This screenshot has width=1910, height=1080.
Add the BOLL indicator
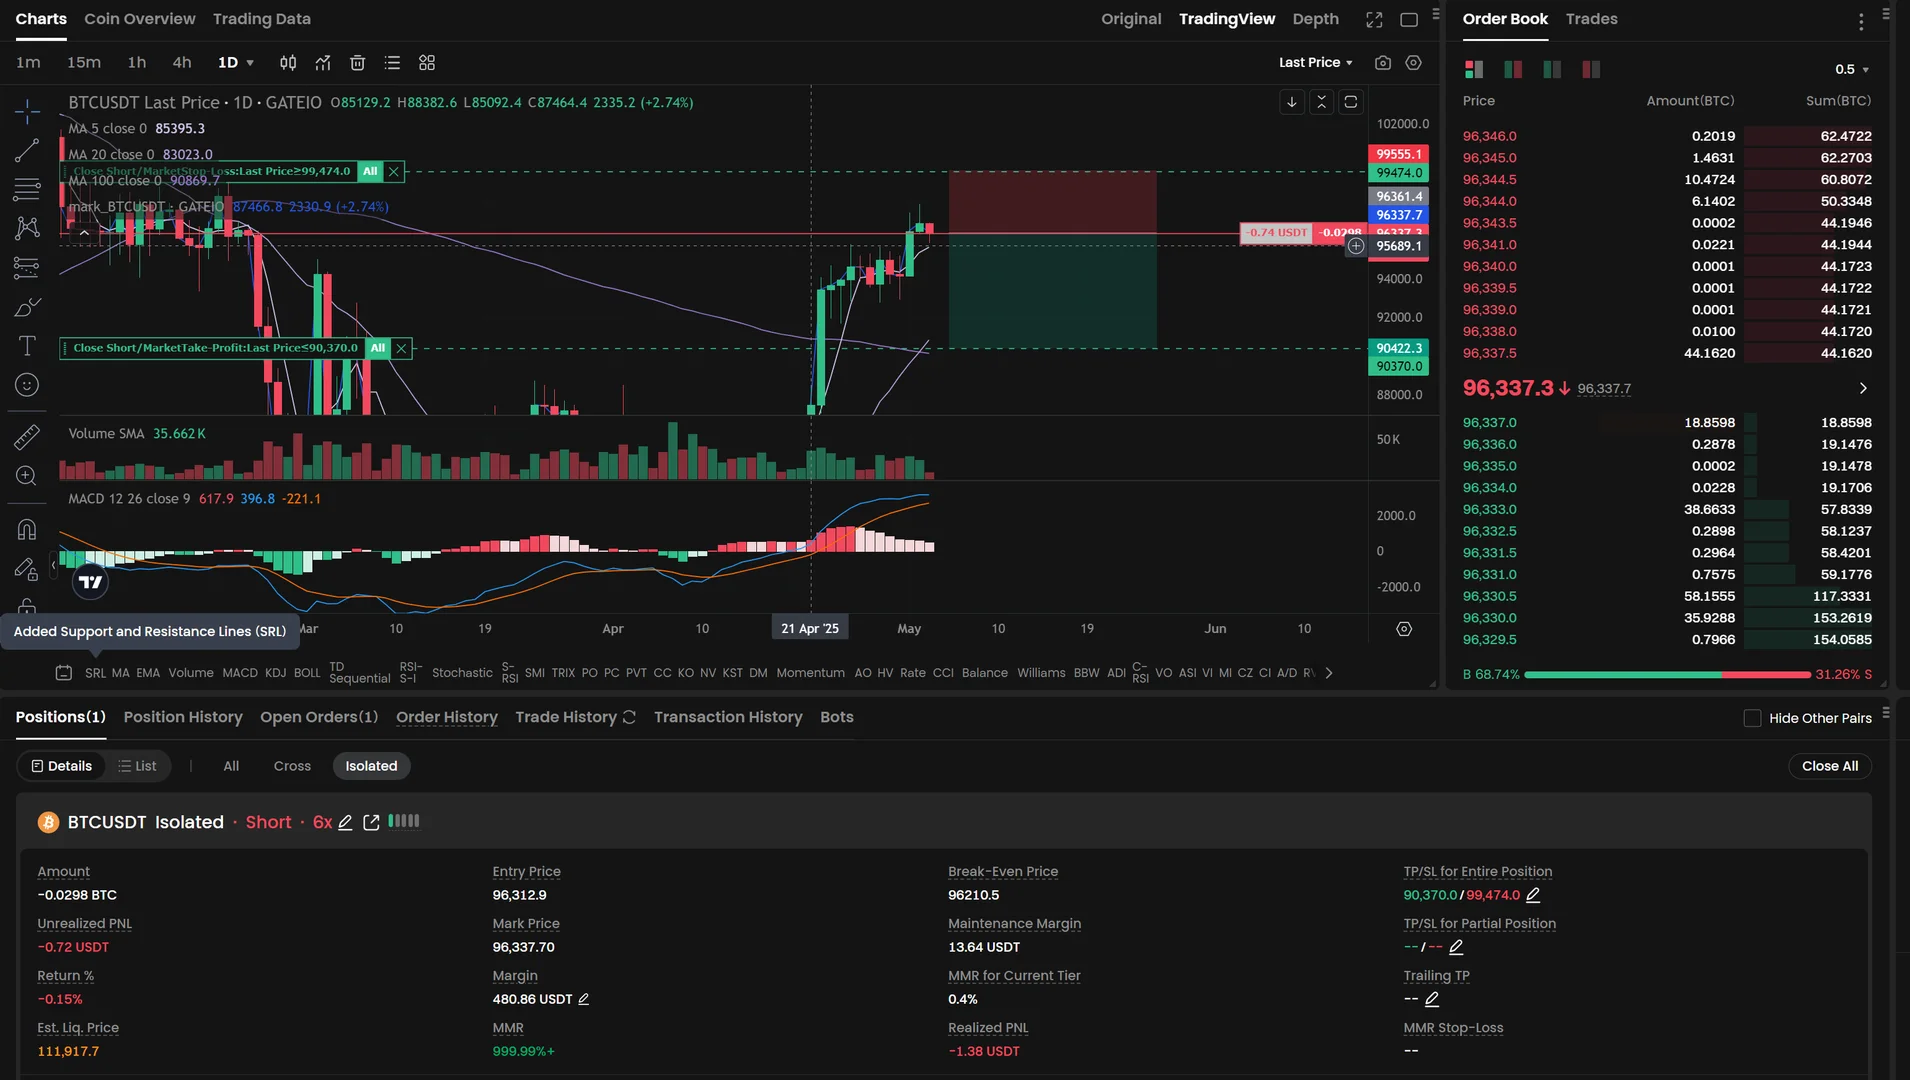click(307, 674)
